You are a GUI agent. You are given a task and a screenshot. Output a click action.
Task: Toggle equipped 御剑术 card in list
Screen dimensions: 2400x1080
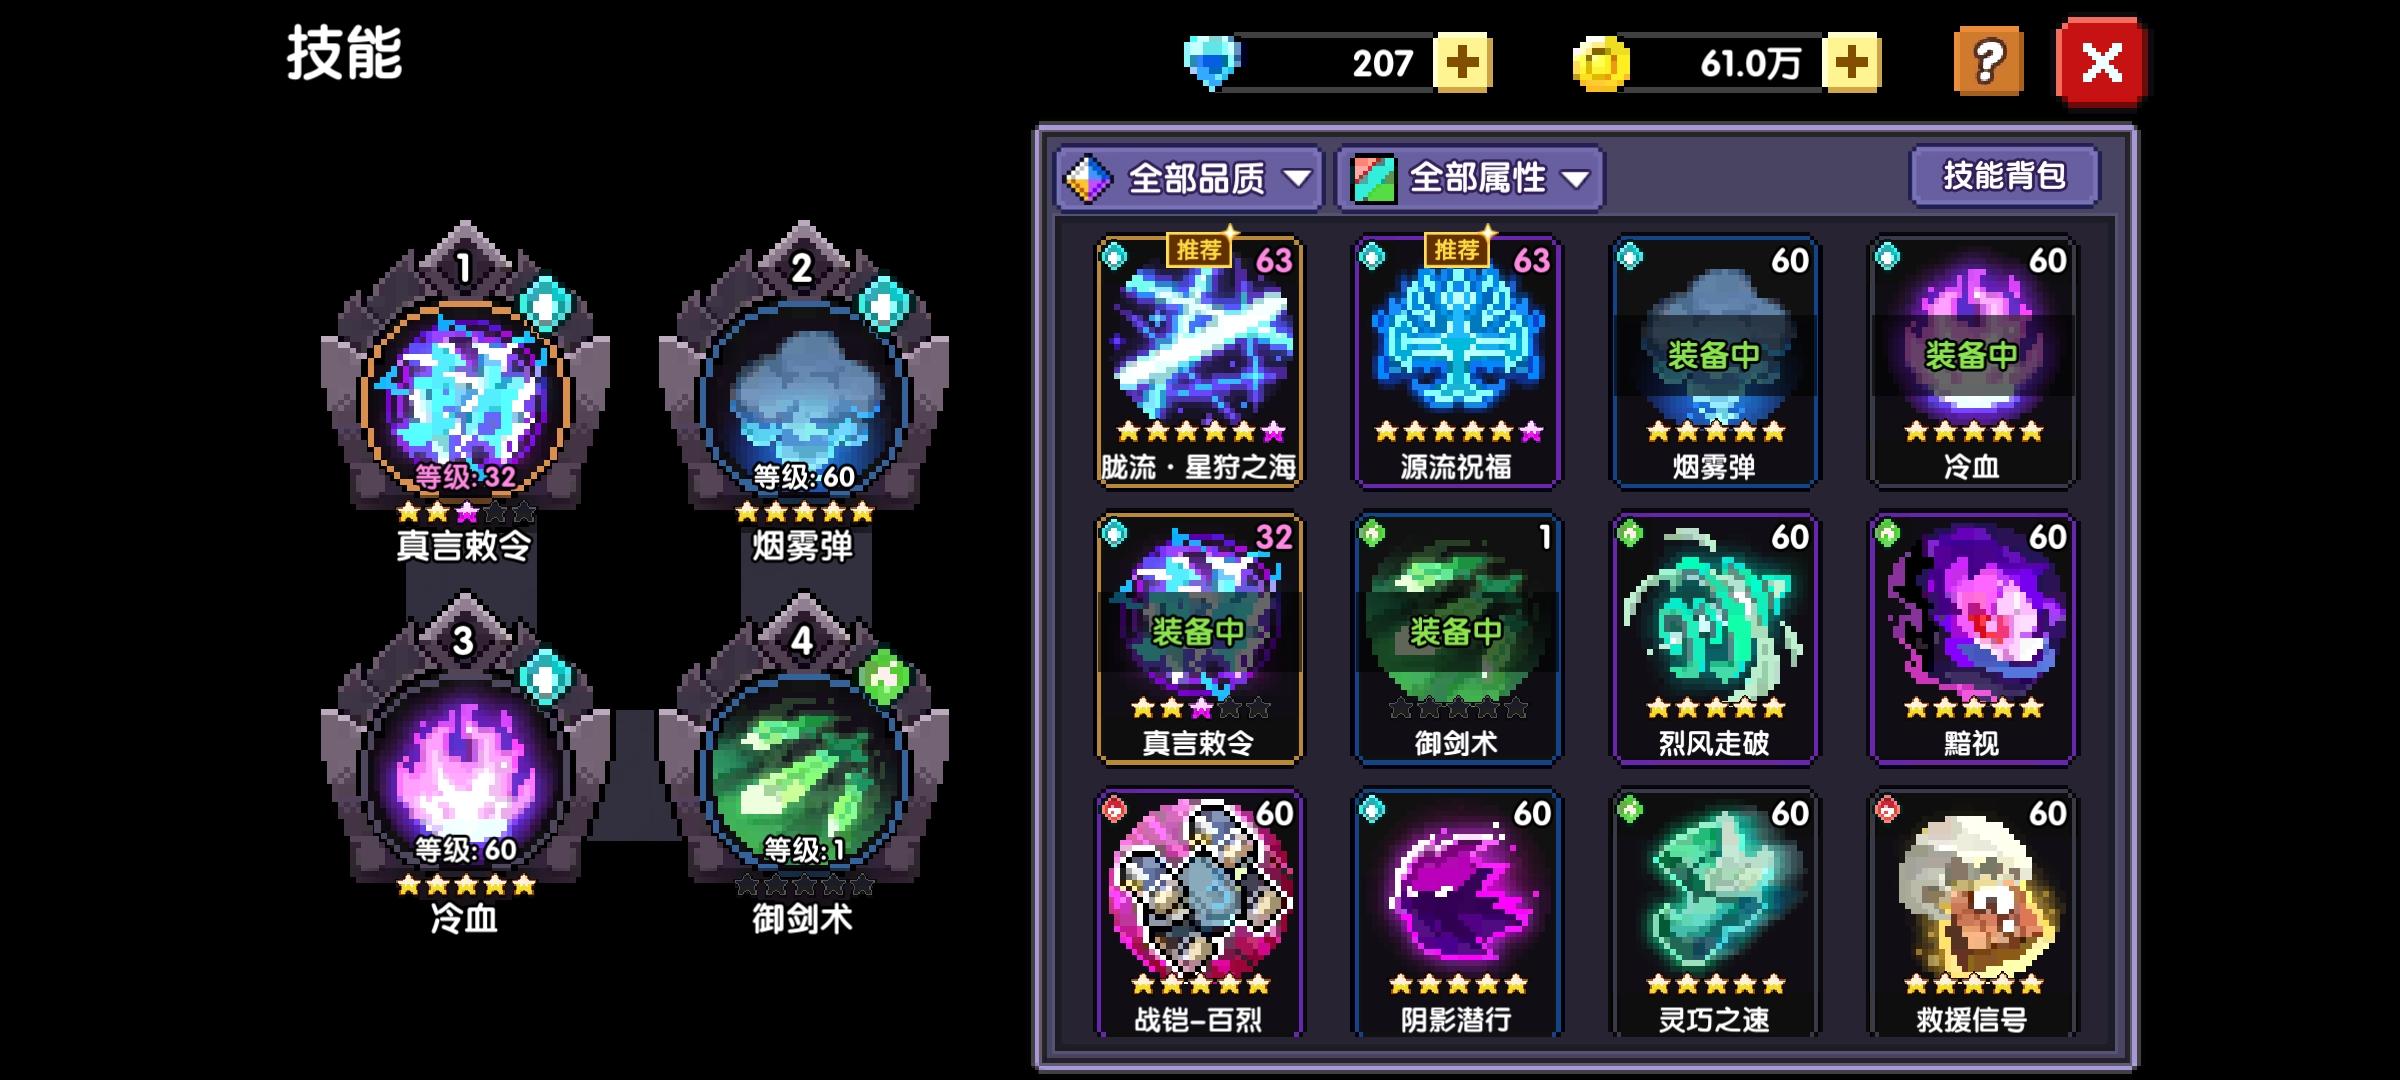(1457, 639)
